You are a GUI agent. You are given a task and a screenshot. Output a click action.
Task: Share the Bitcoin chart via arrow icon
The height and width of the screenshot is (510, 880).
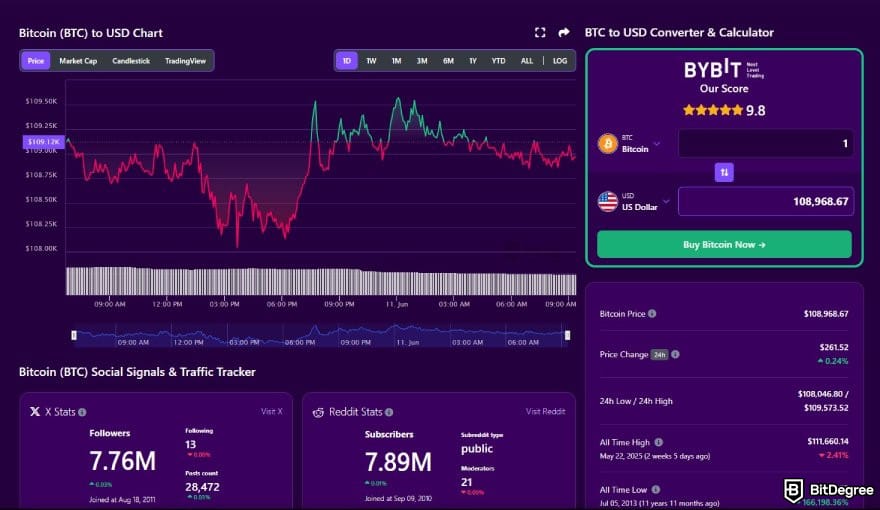(x=564, y=33)
